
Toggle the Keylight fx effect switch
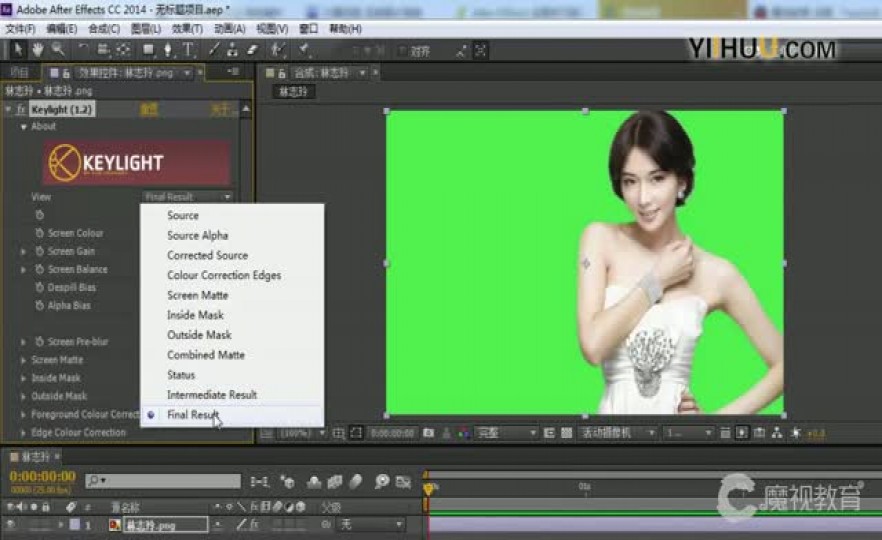tap(21, 109)
